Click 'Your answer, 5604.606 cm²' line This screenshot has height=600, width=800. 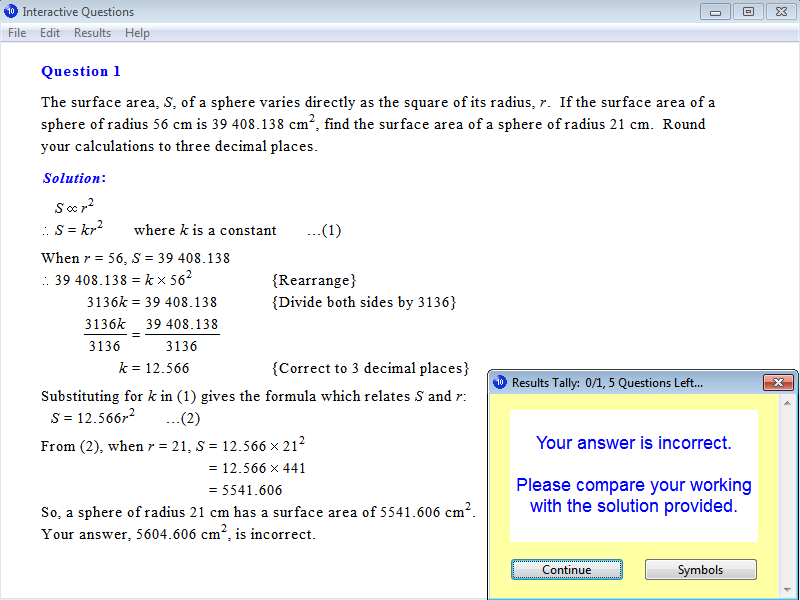(179, 533)
